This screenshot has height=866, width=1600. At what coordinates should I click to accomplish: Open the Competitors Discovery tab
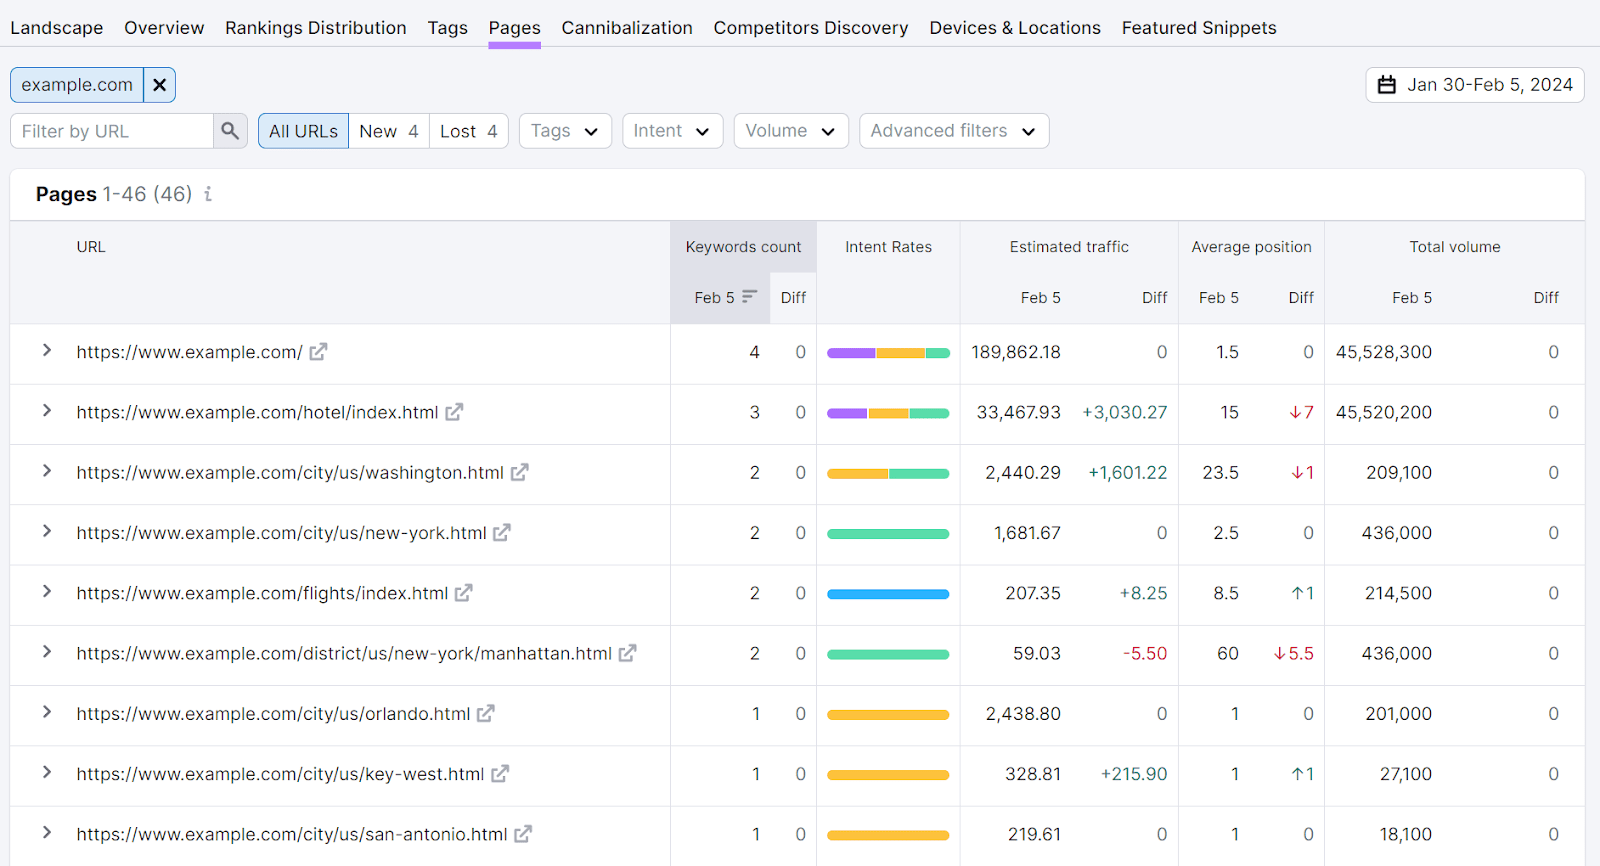(811, 28)
